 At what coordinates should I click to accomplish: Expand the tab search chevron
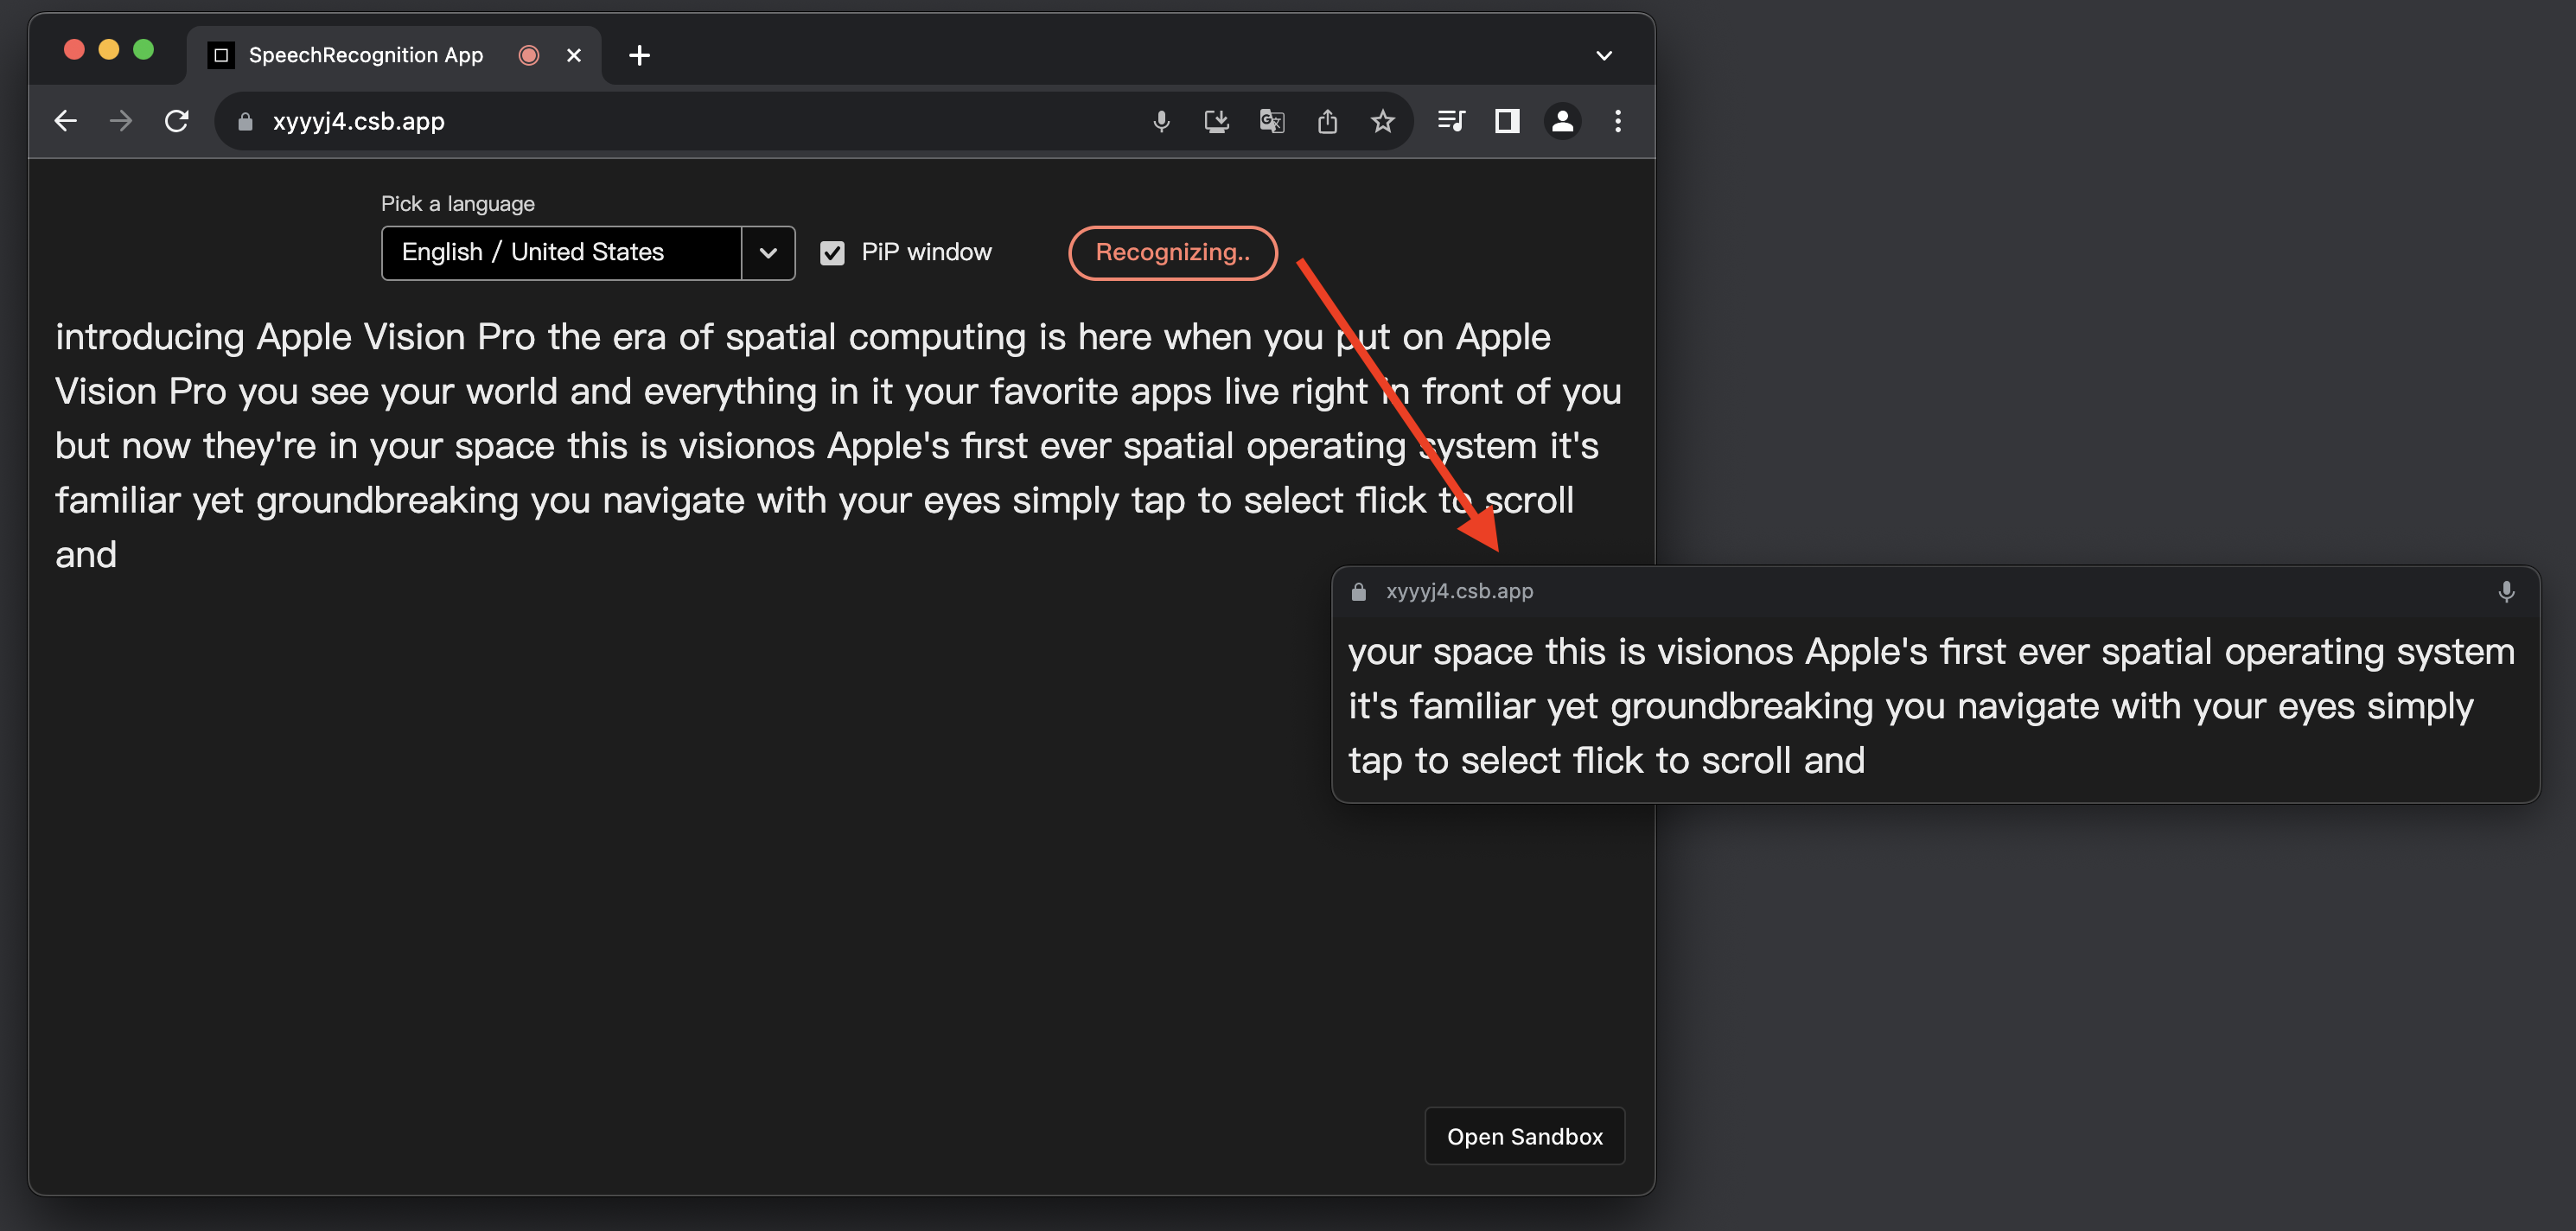pos(1603,55)
